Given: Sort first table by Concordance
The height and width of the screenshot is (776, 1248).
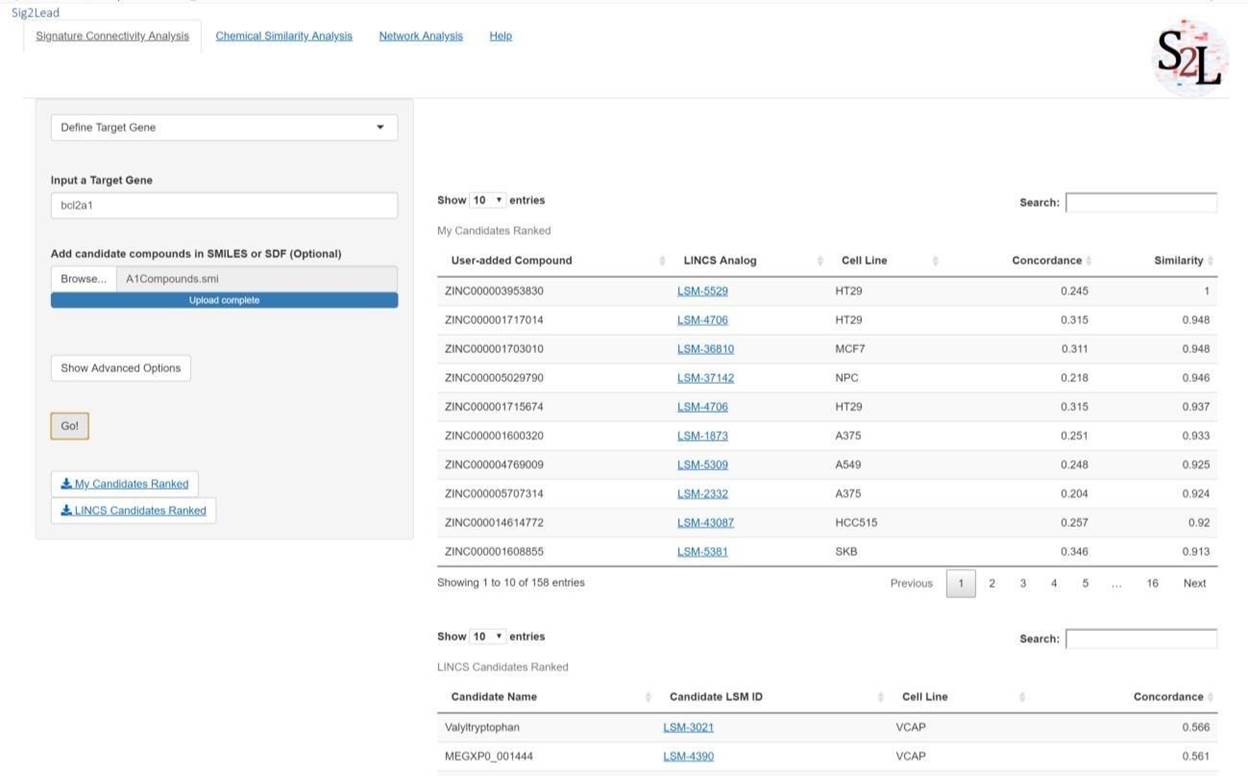Looking at the screenshot, I should [1047, 260].
